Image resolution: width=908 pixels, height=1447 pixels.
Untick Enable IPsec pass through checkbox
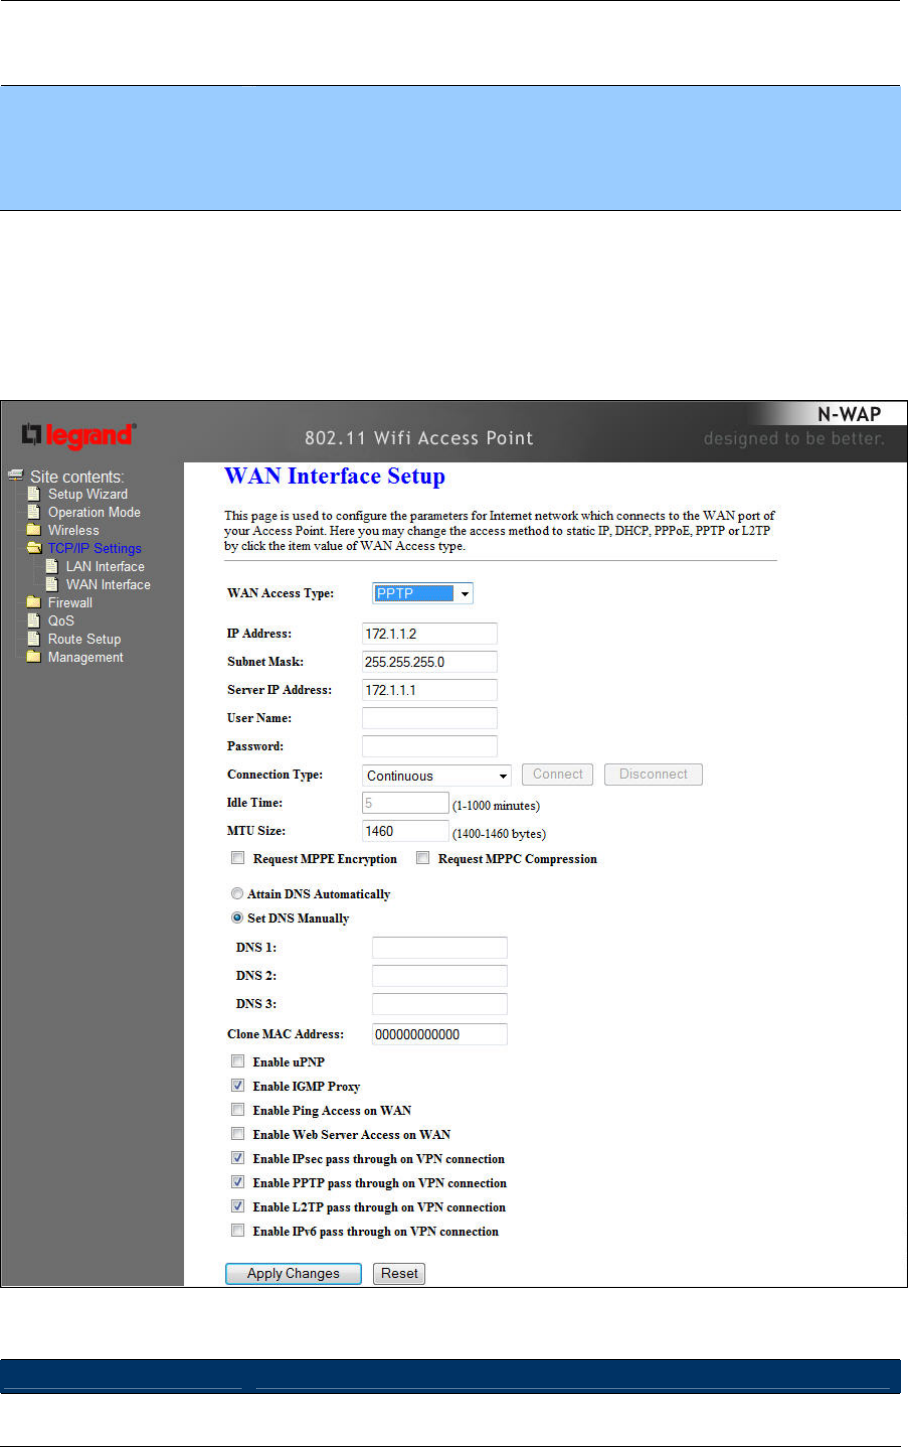(x=238, y=1158)
